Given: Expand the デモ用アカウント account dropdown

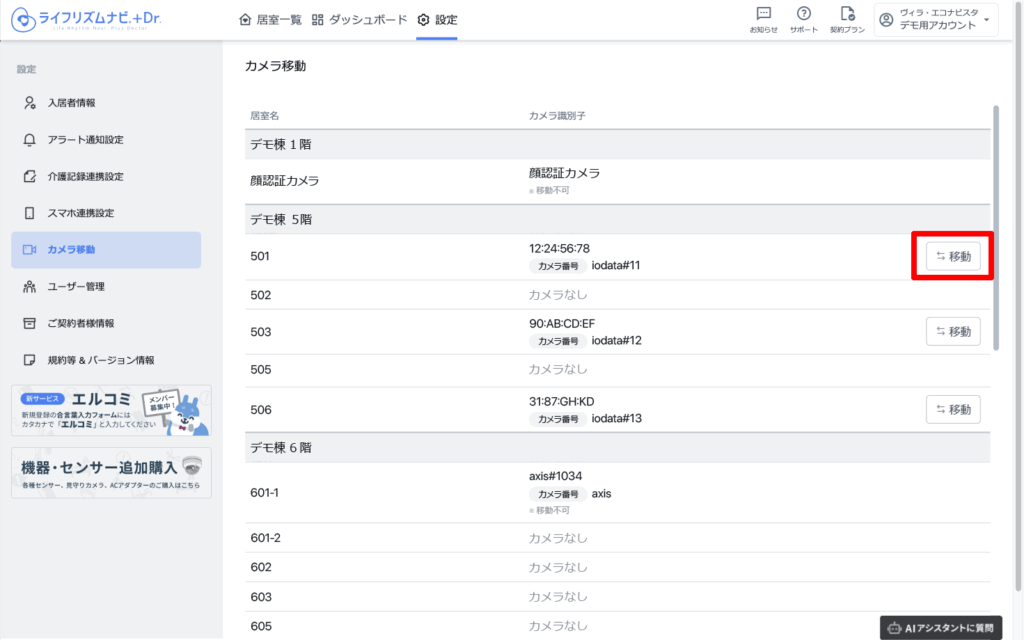Looking at the screenshot, I should pos(936,20).
